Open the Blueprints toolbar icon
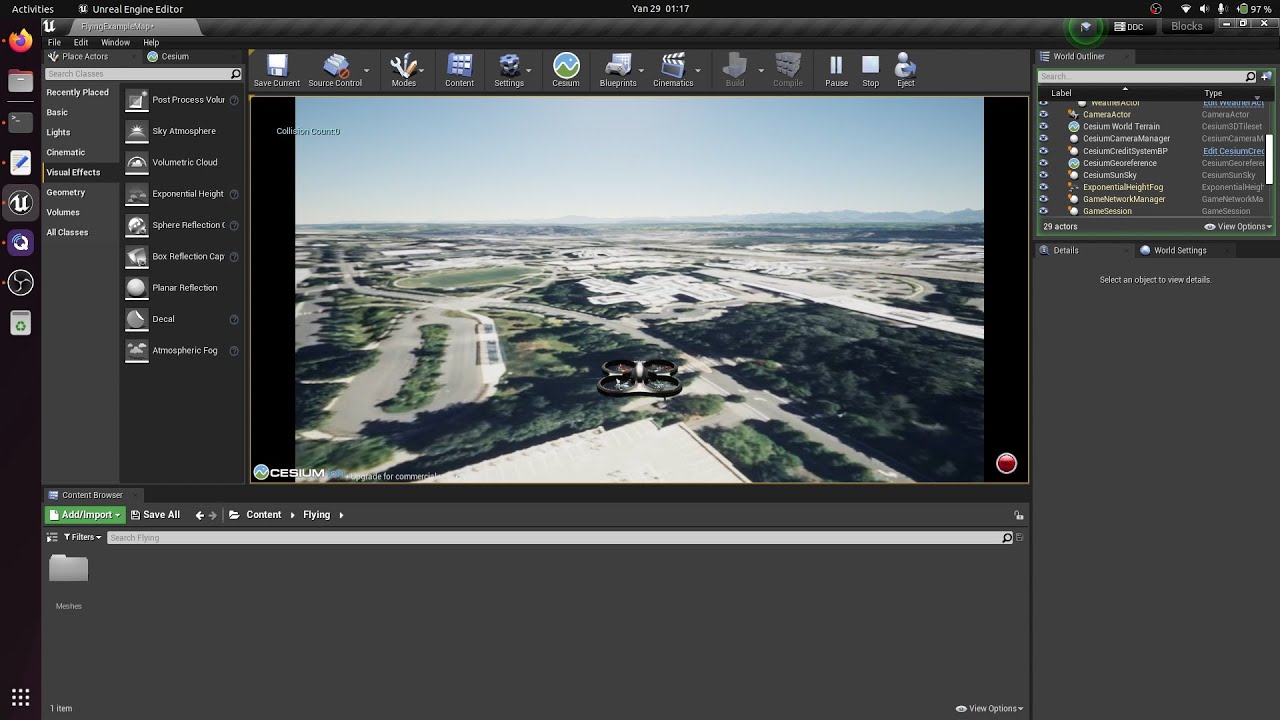This screenshot has height=720, width=1280. pyautogui.click(x=618, y=70)
